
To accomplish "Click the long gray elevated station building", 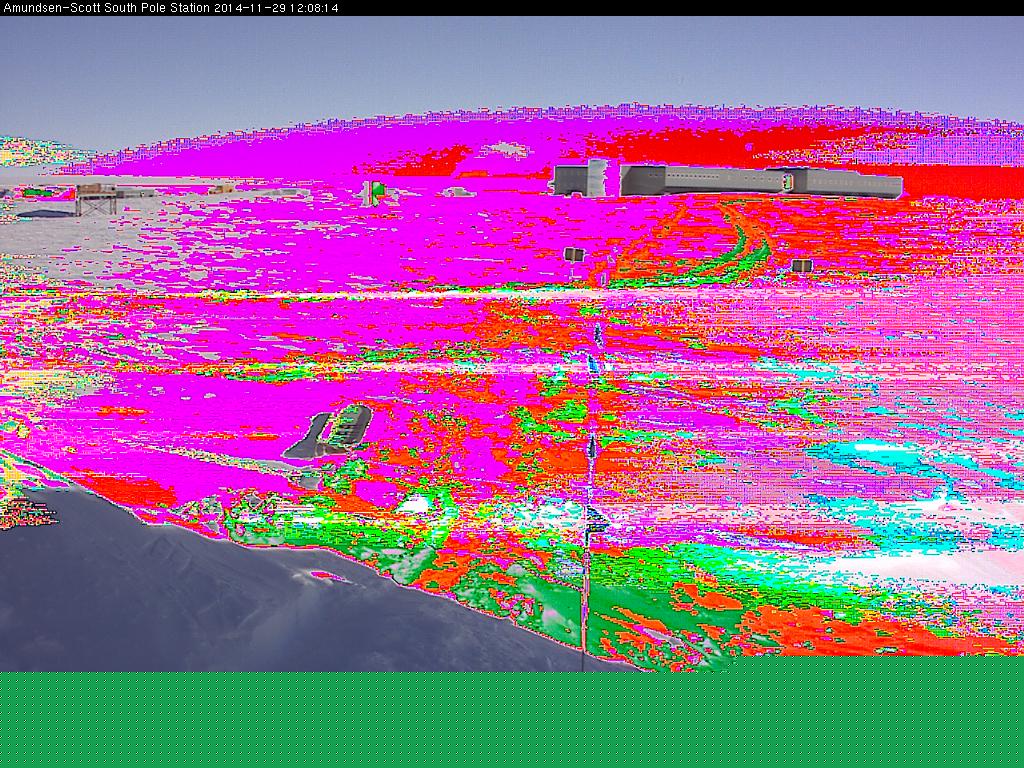I will [x=720, y=181].
